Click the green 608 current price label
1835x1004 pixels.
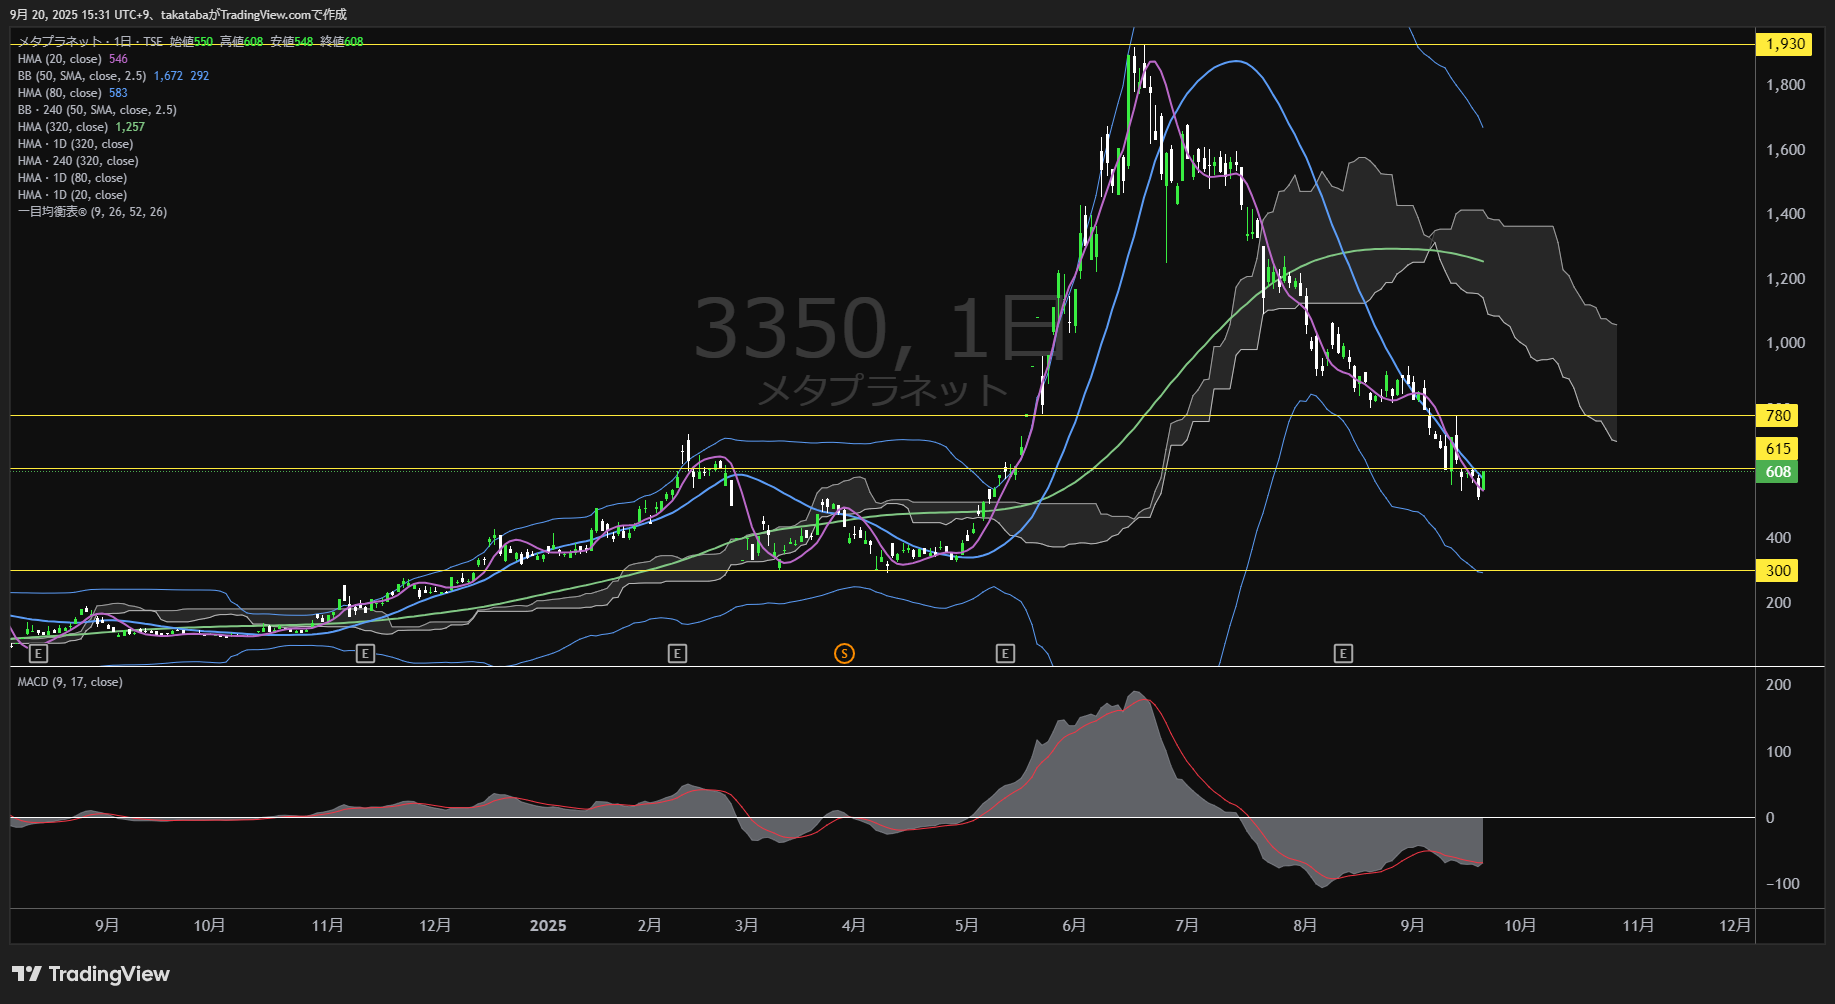1777,472
